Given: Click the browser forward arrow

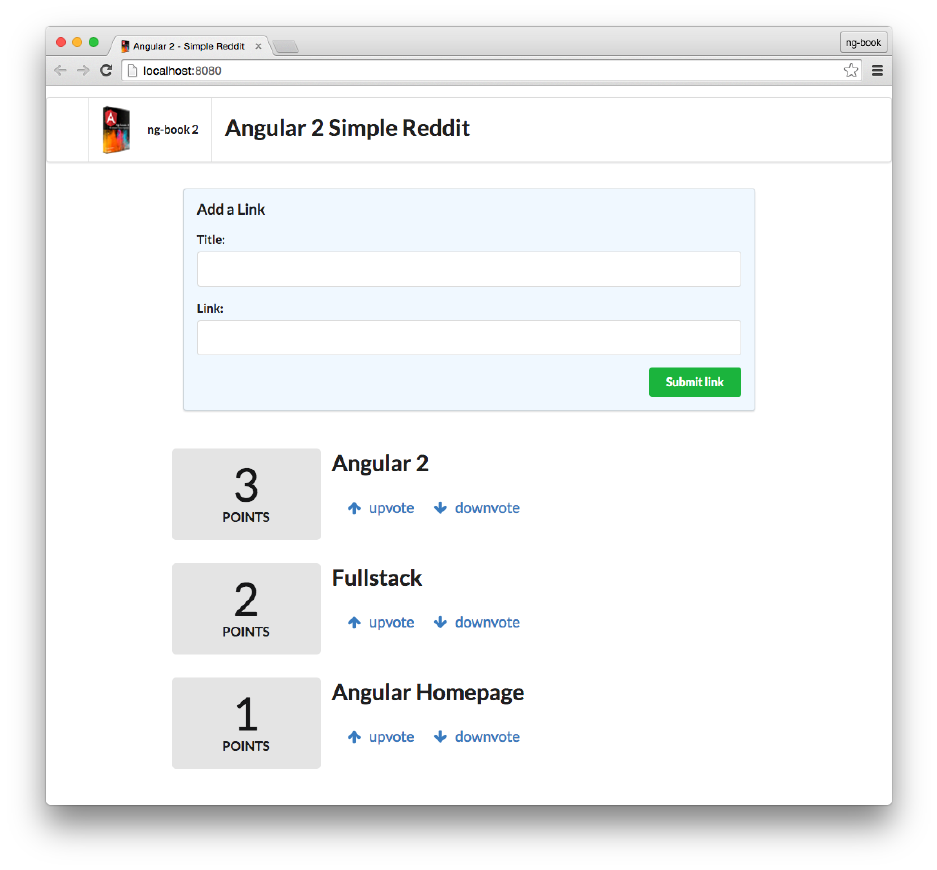Looking at the screenshot, I should click(x=83, y=71).
